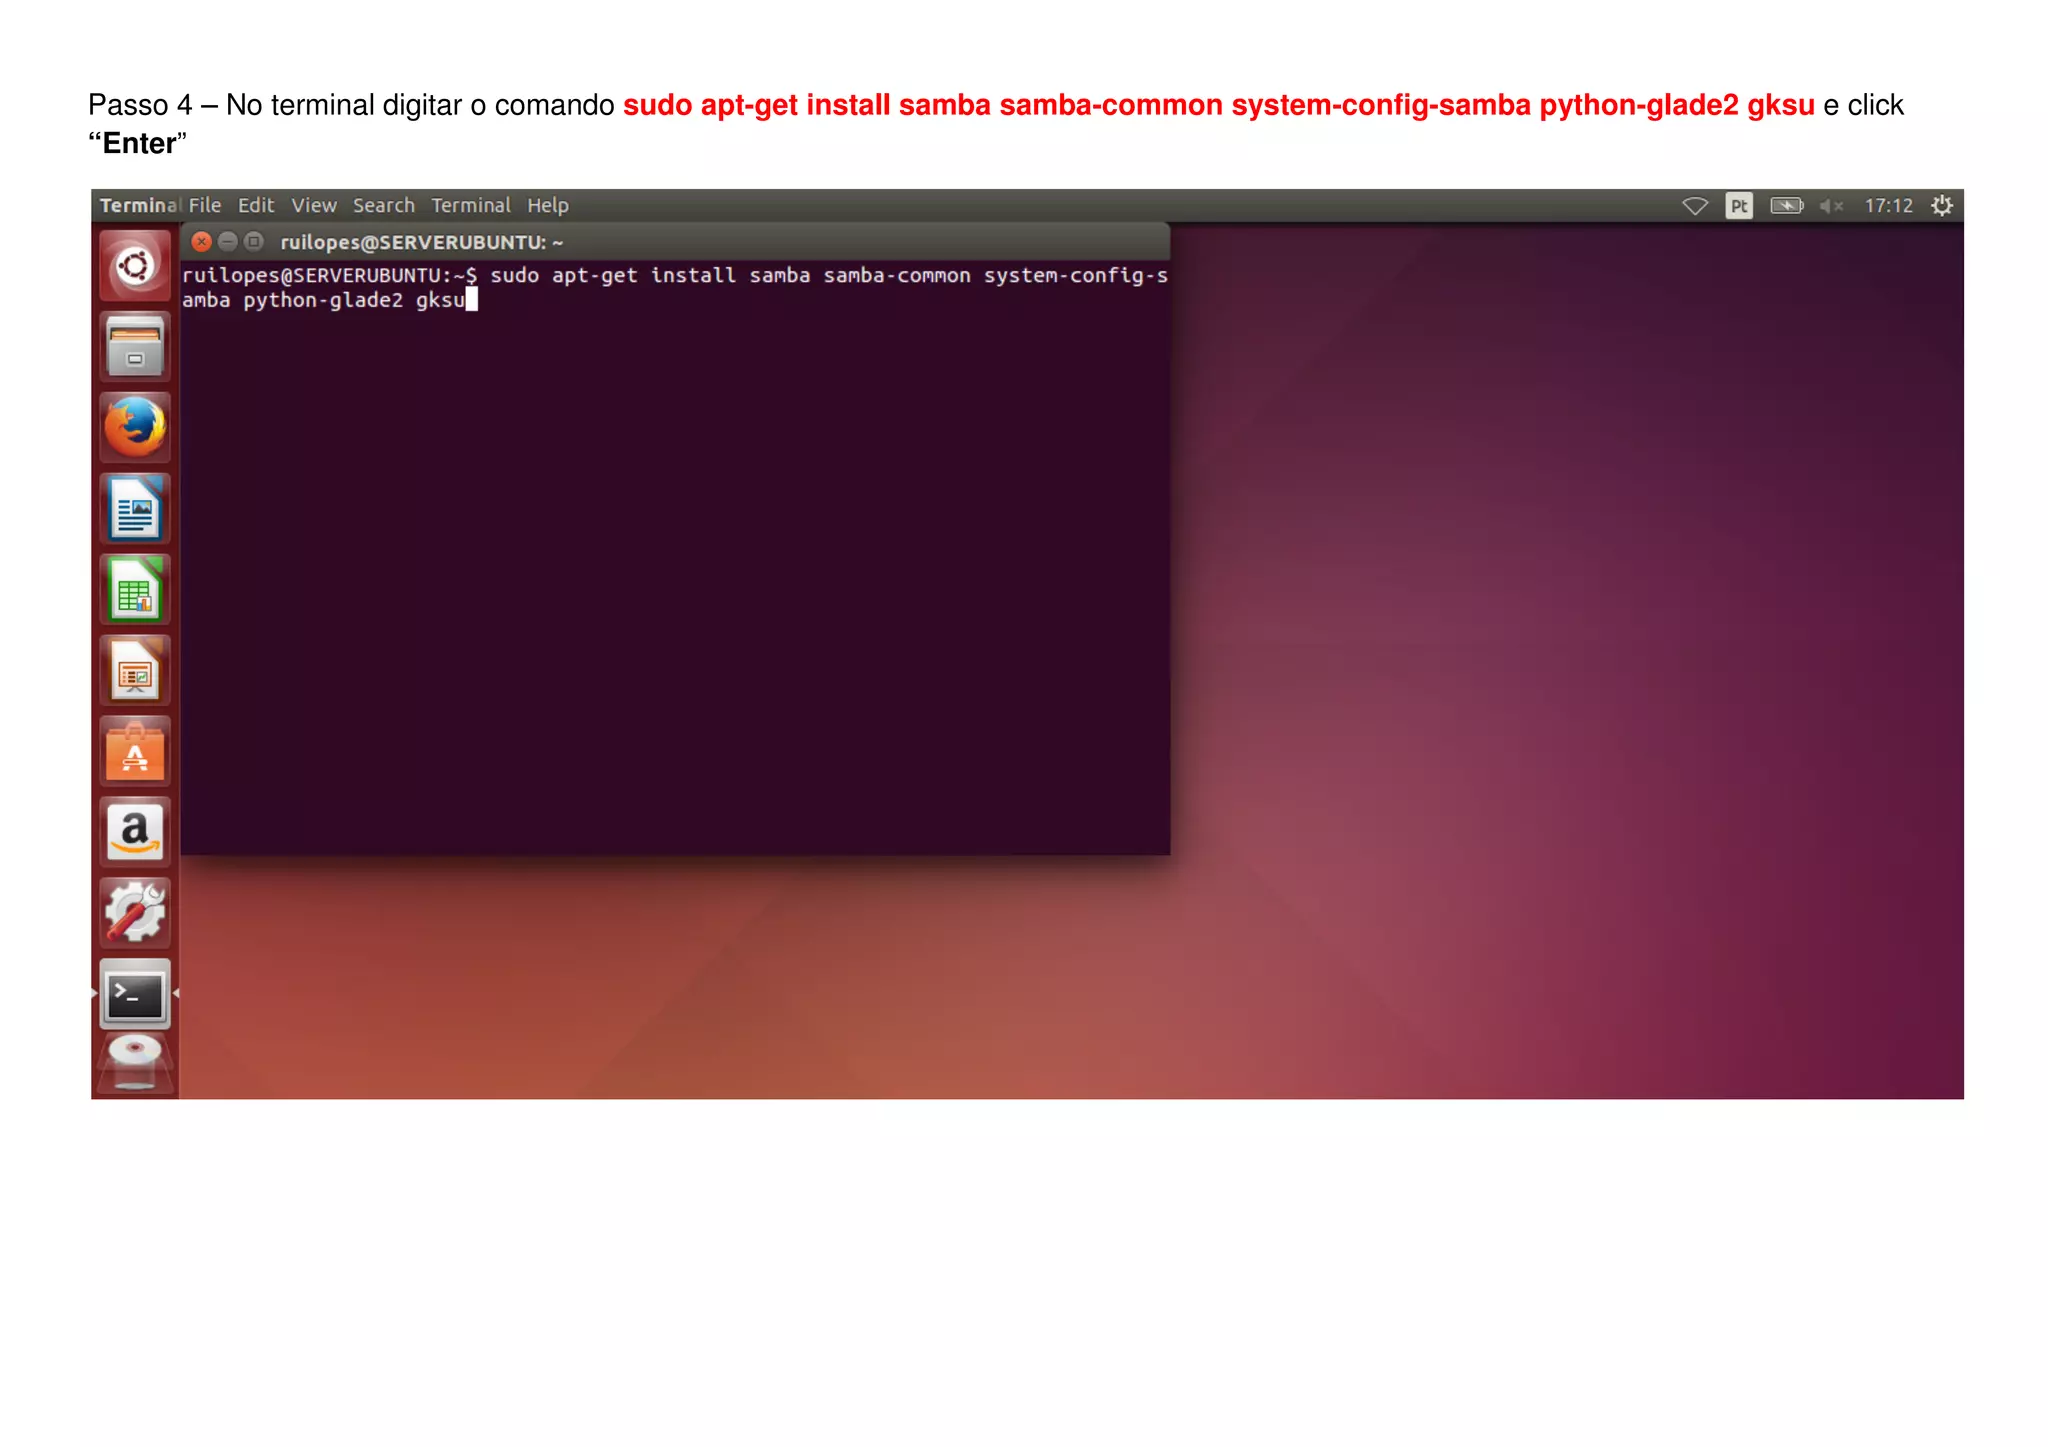Open the Help menu
Image resolution: width=2048 pixels, height=1447 pixels.
coord(548,205)
